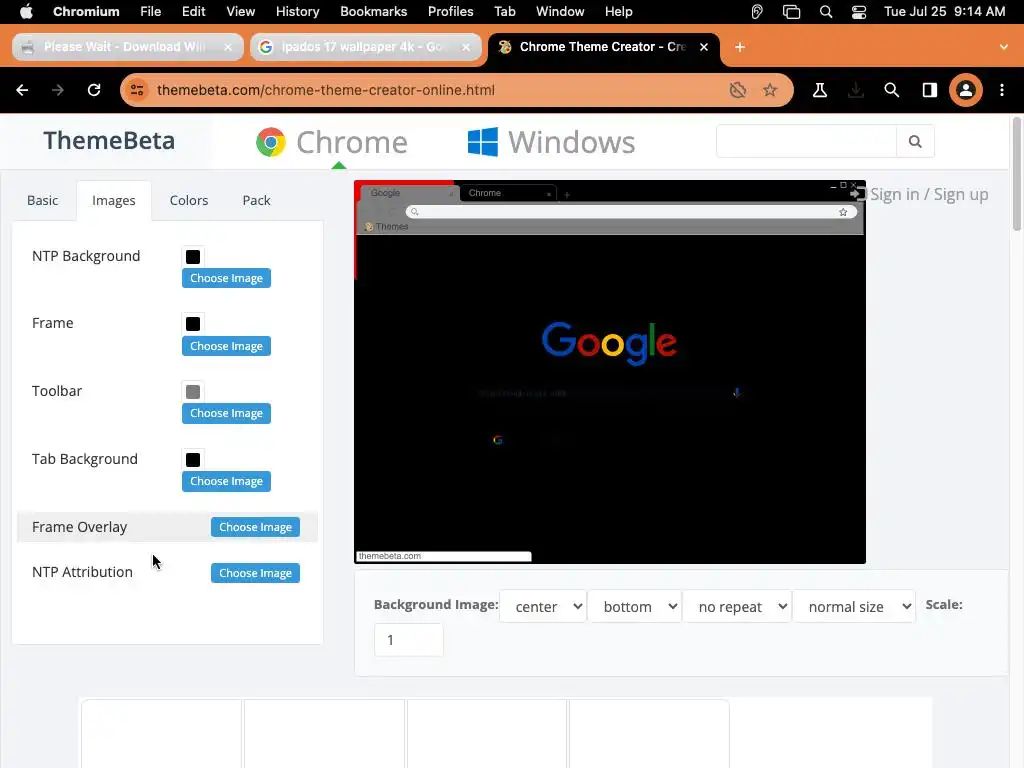Open Chrome Labs flask icon
Viewport: 1024px width, 768px height.
820,90
